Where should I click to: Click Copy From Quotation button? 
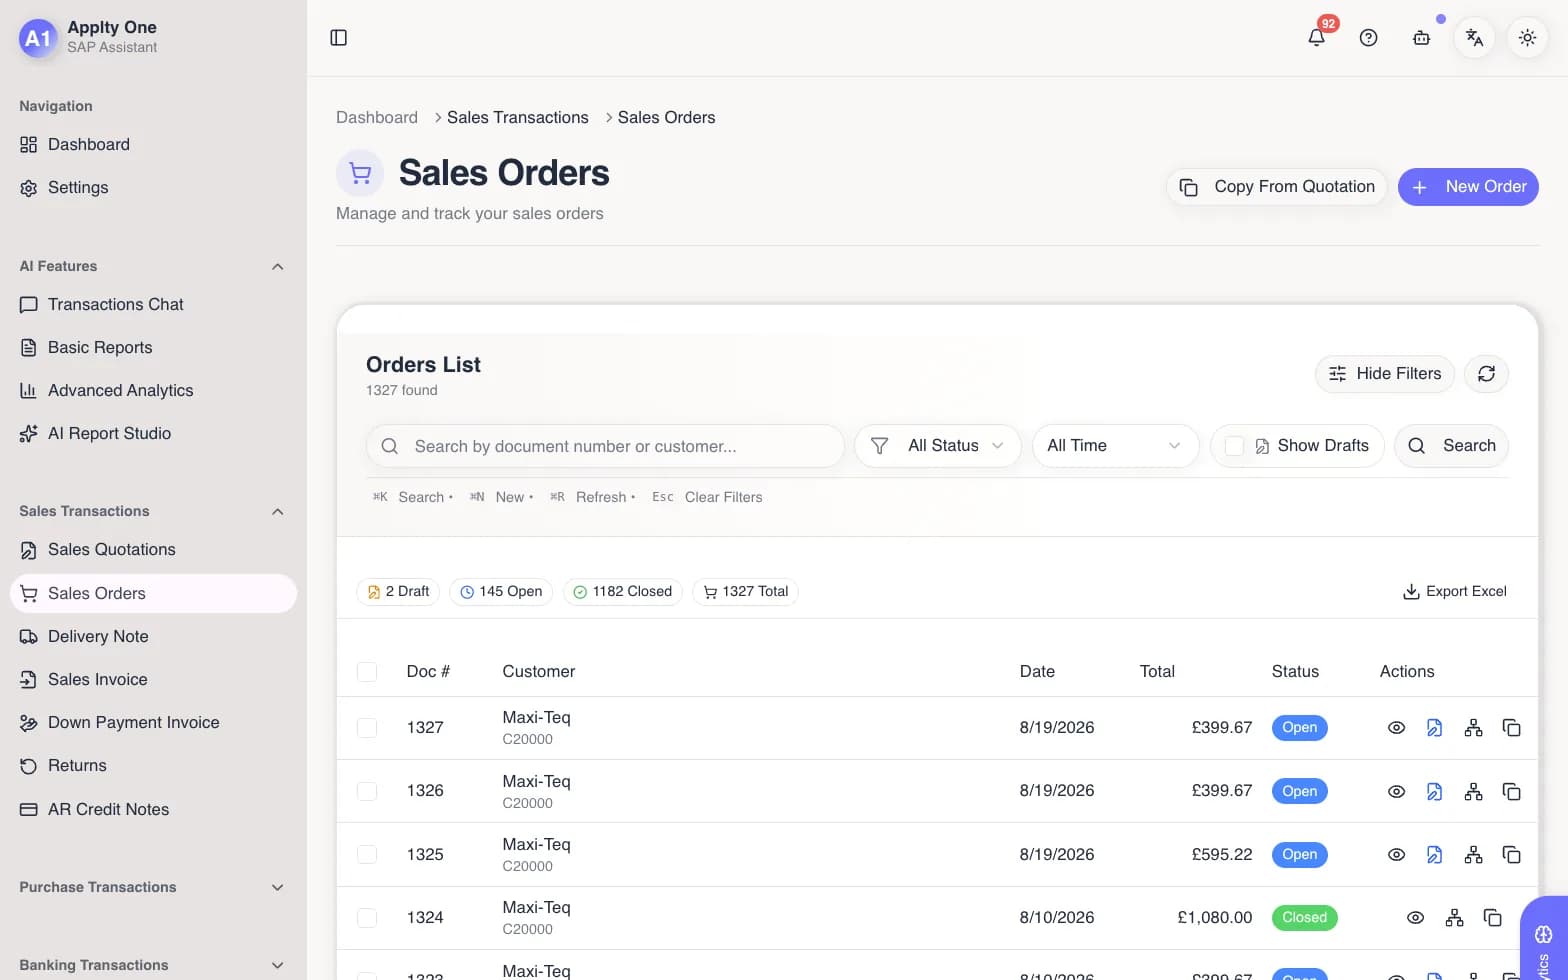[1276, 187]
